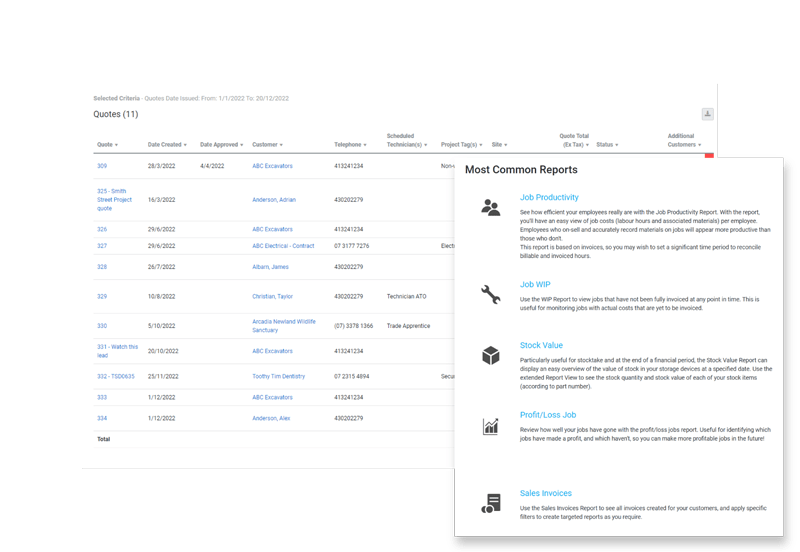
Task: Click the Job Productivity people icon
Action: (490, 207)
